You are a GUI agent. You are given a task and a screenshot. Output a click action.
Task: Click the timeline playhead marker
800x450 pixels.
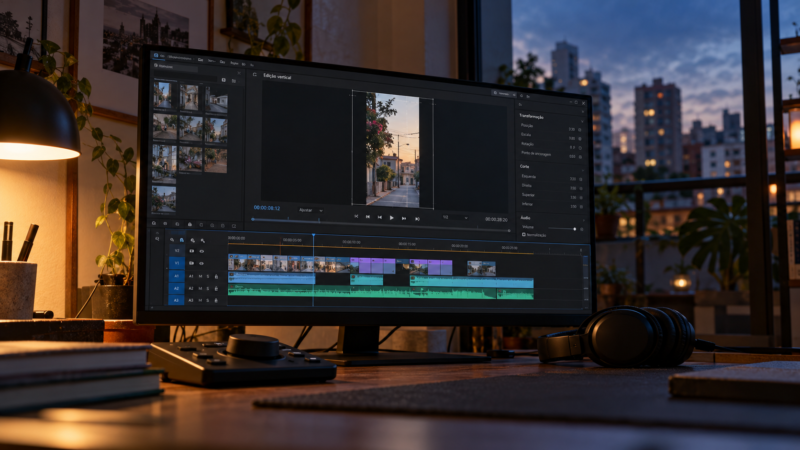pyautogui.click(x=313, y=235)
